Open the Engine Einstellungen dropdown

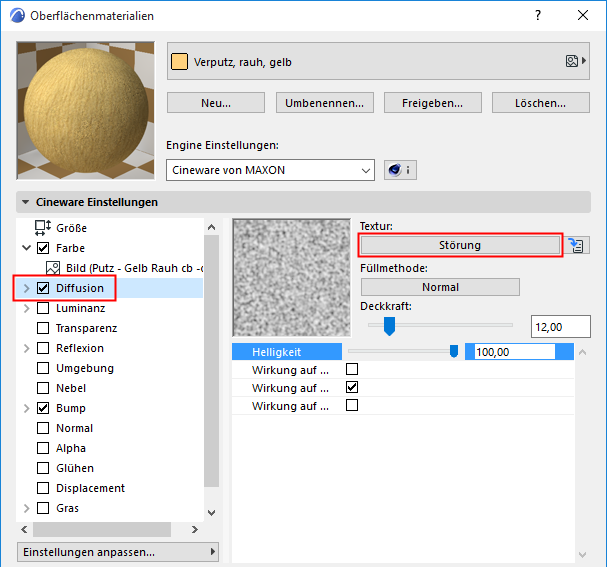[x=270, y=170]
